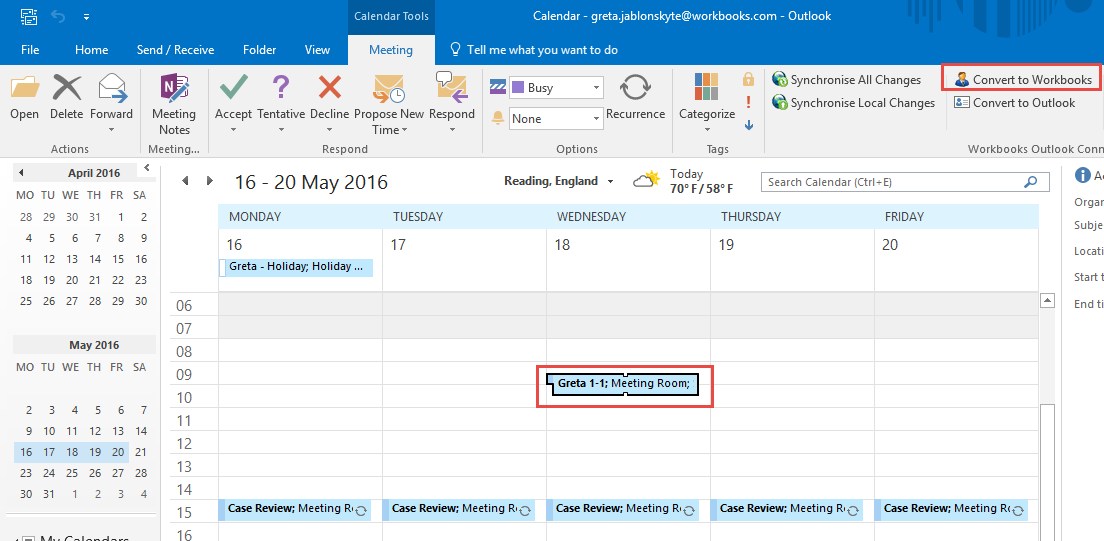Open Meeting Notes in OneNote

(174, 104)
